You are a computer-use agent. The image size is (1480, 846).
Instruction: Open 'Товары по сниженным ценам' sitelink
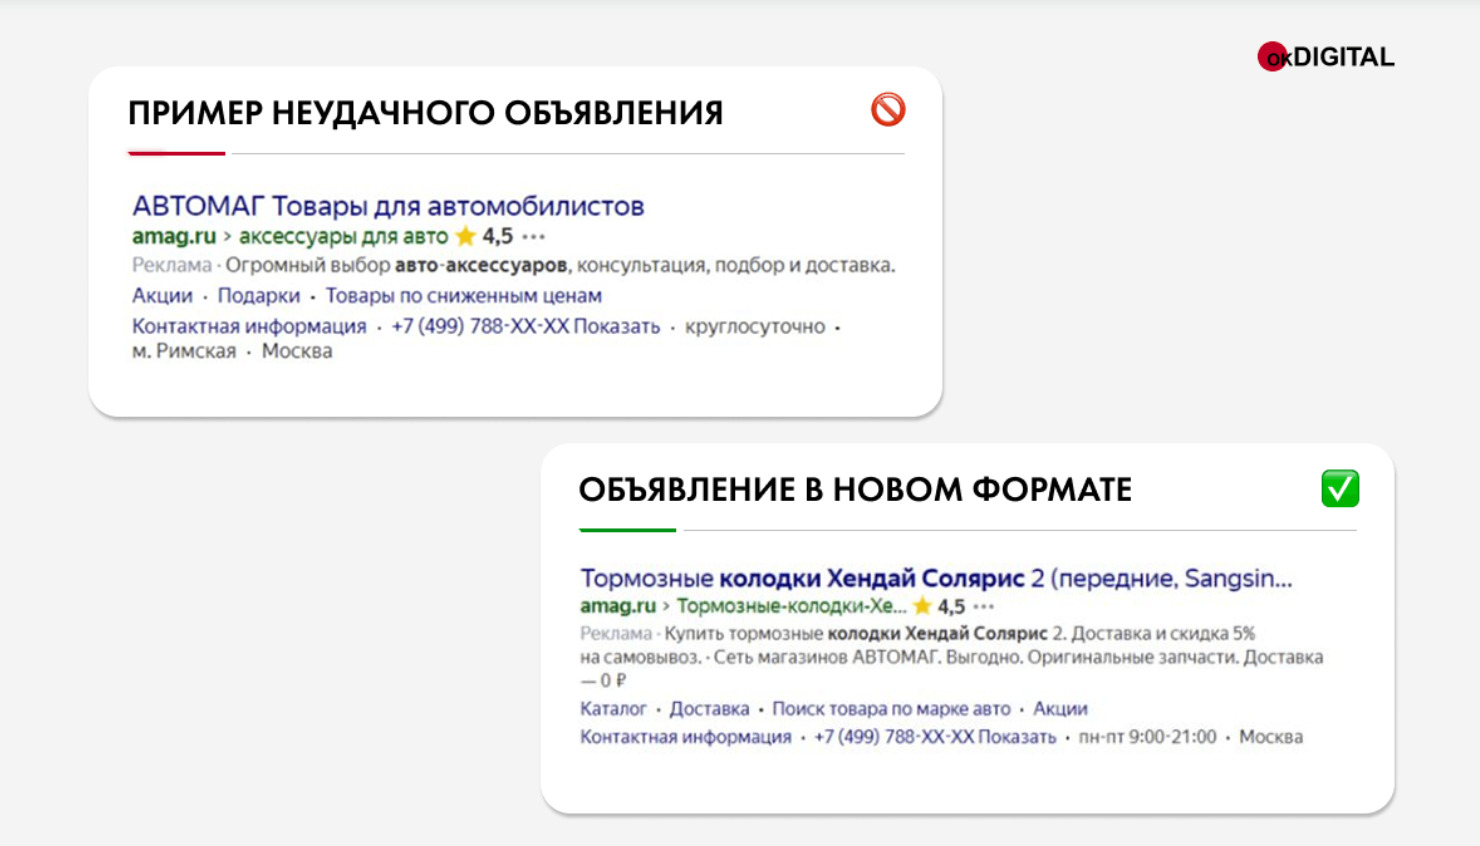pyautogui.click(x=463, y=296)
